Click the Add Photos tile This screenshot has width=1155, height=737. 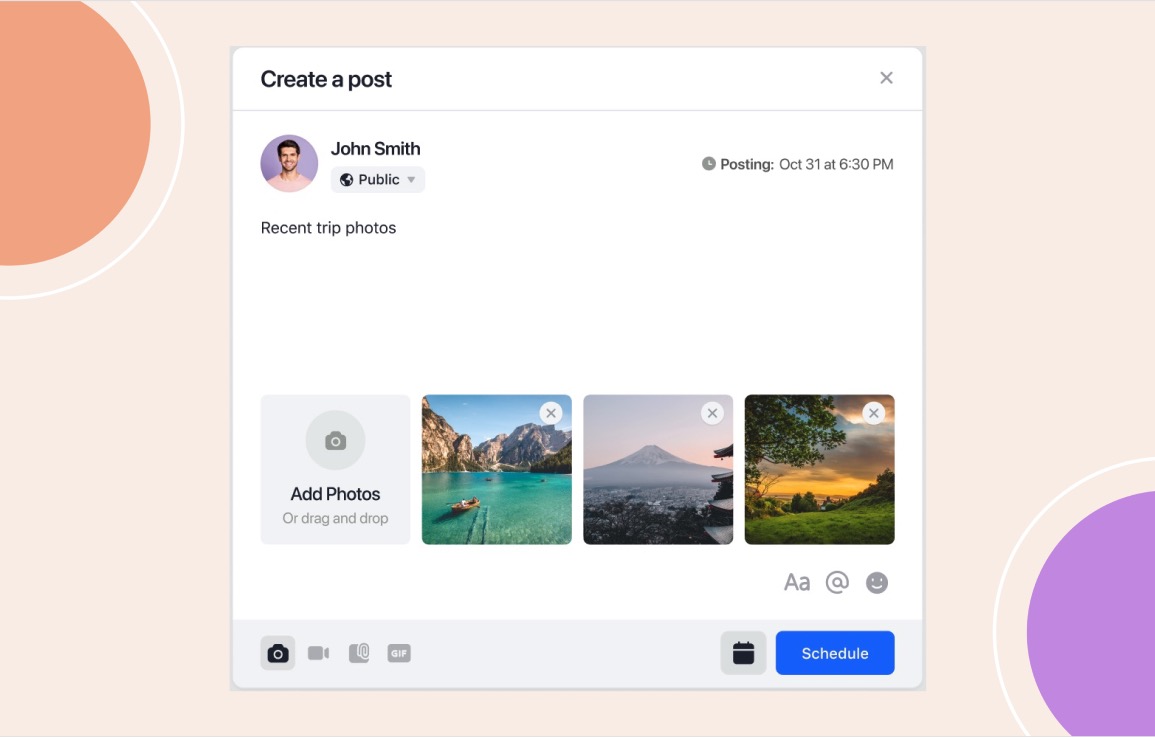tap(335, 470)
